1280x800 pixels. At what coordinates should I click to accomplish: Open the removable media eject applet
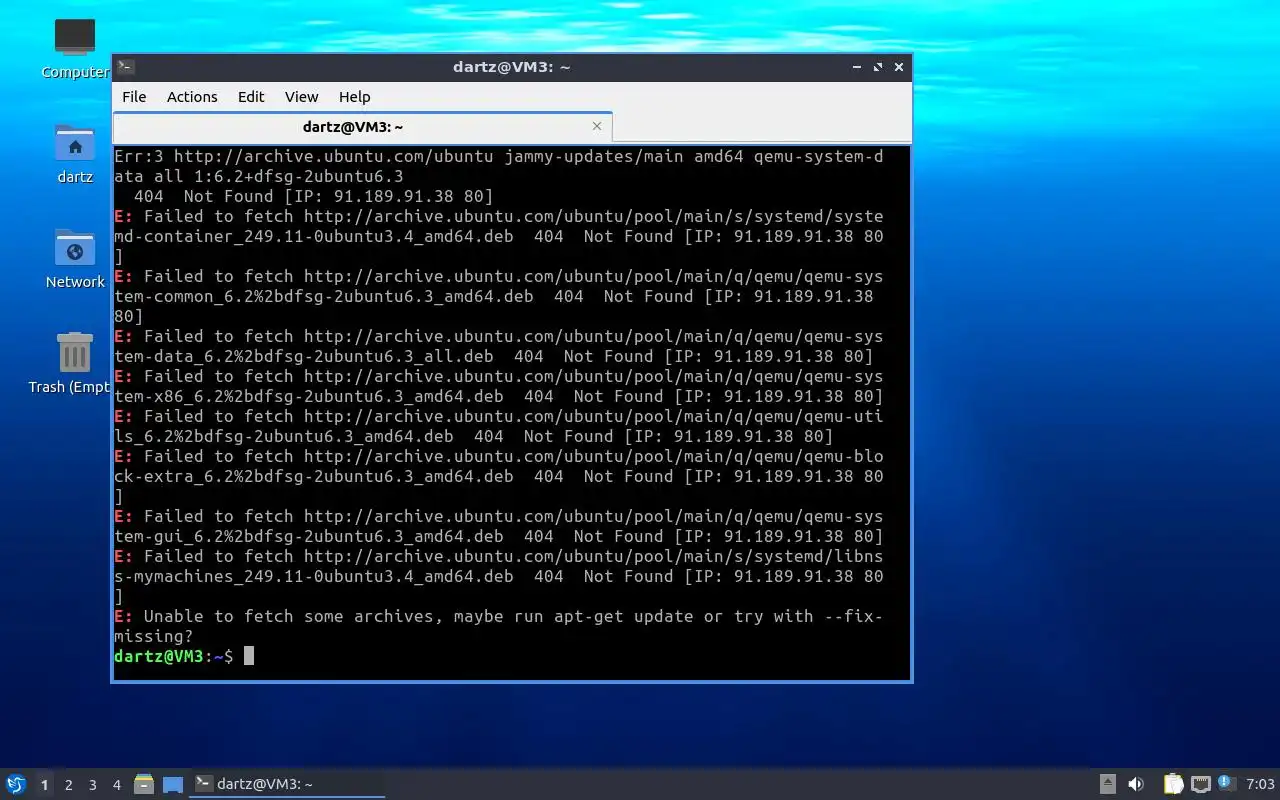pos(1108,784)
